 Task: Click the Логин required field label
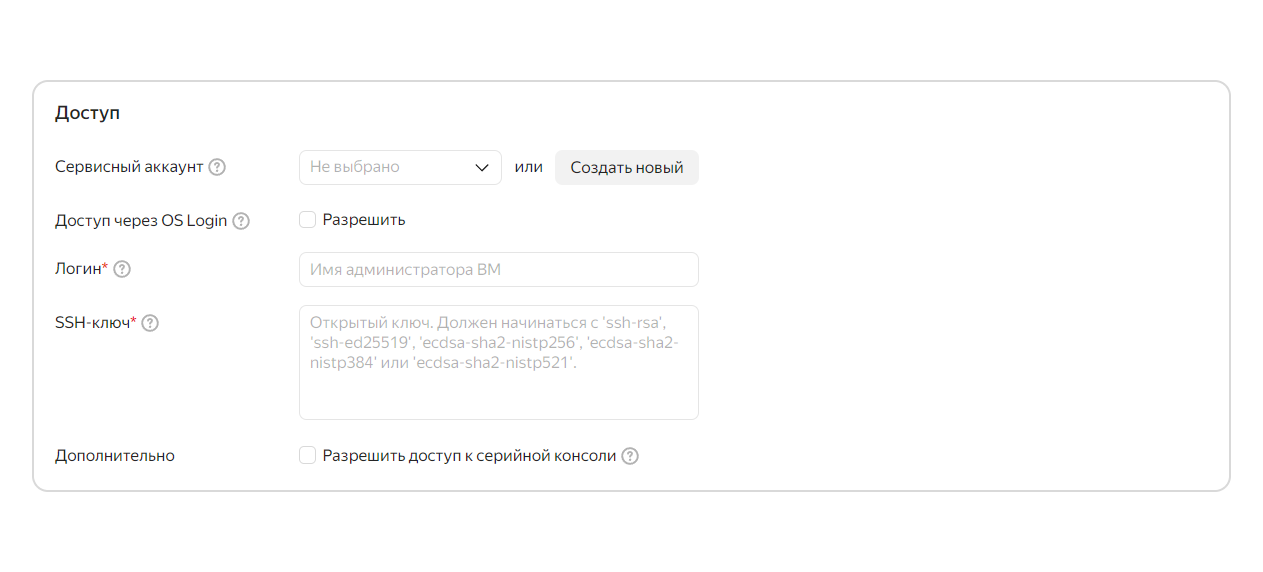click(81, 269)
